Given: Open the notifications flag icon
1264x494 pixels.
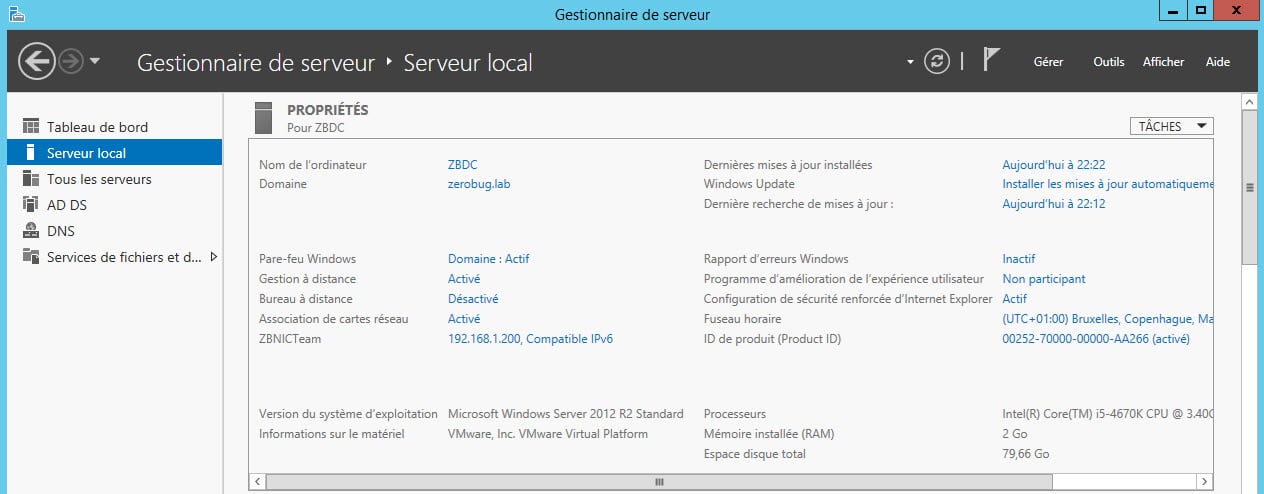Looking at the screenshot, I should 991,61.
